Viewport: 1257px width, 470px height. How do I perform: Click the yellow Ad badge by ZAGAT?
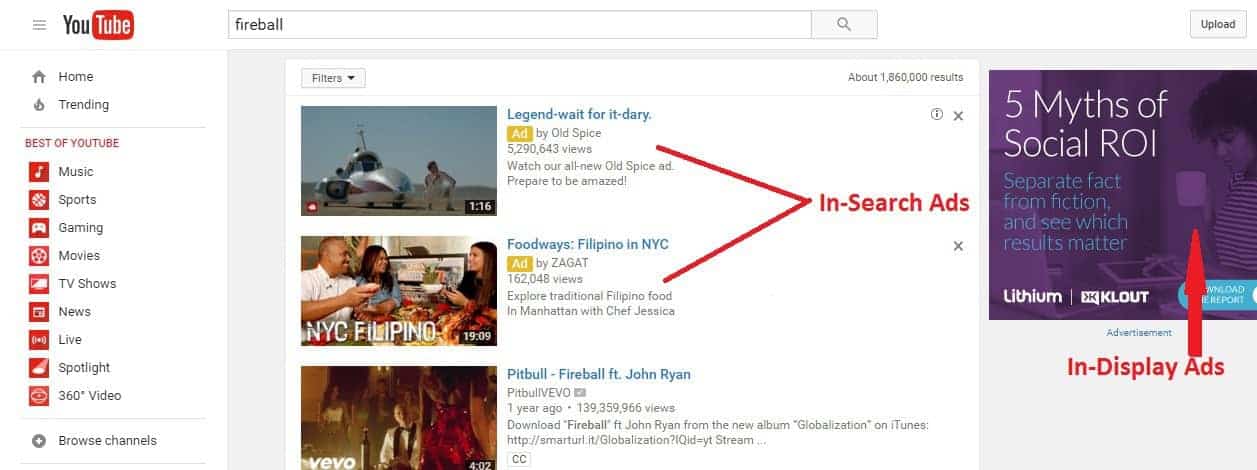click(x=519, y=263)
